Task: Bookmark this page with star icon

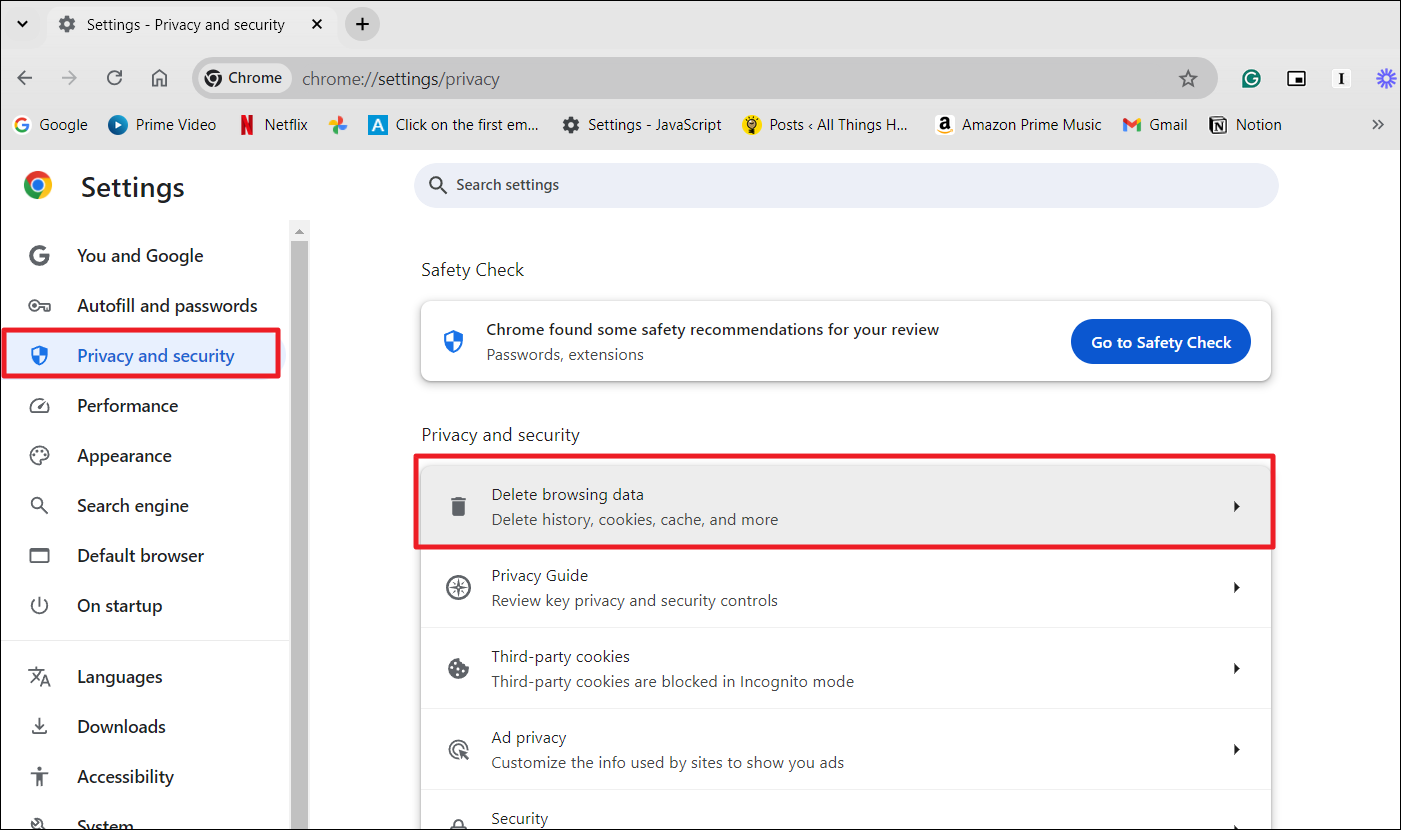Action: coord(1187,78)
